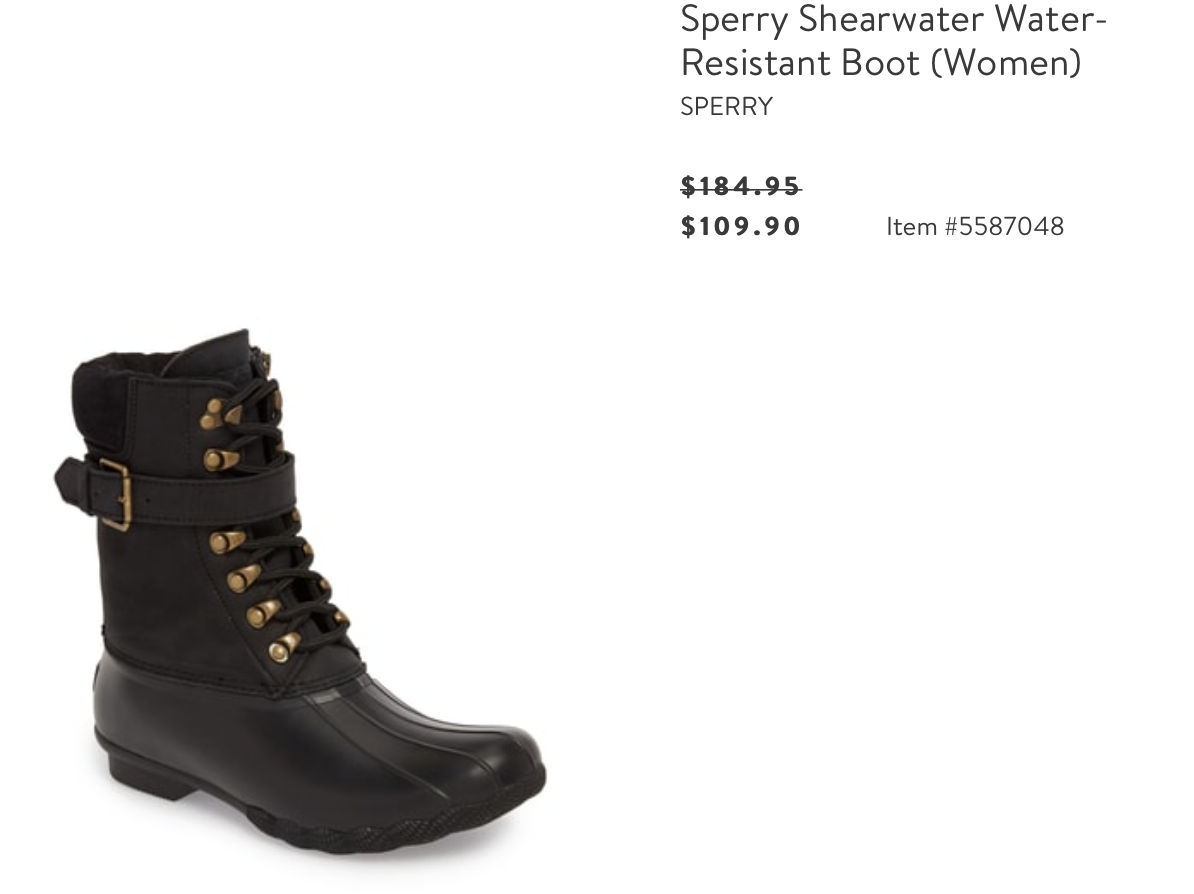
Task: Open the Sperry Shearwater Water-Resistant Boot title
Action: tap(892, 40)
